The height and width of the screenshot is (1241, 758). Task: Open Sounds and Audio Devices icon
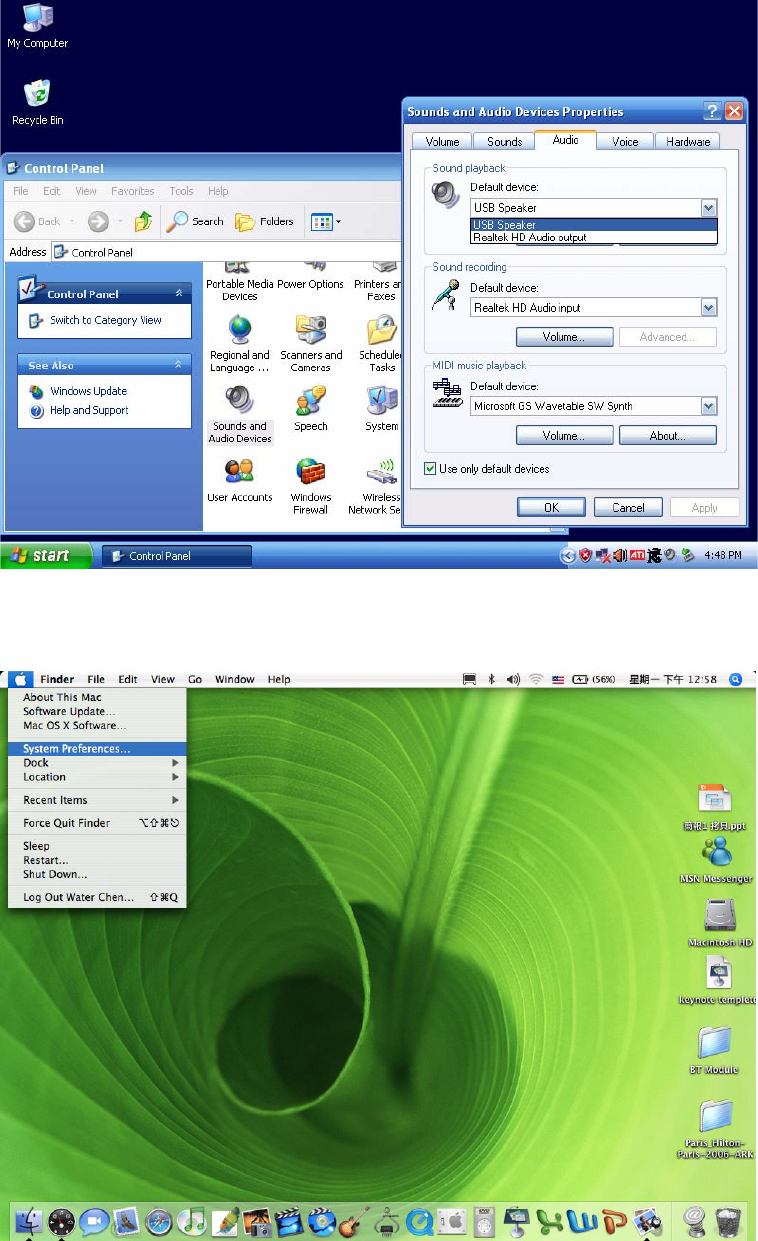[240, 415]
